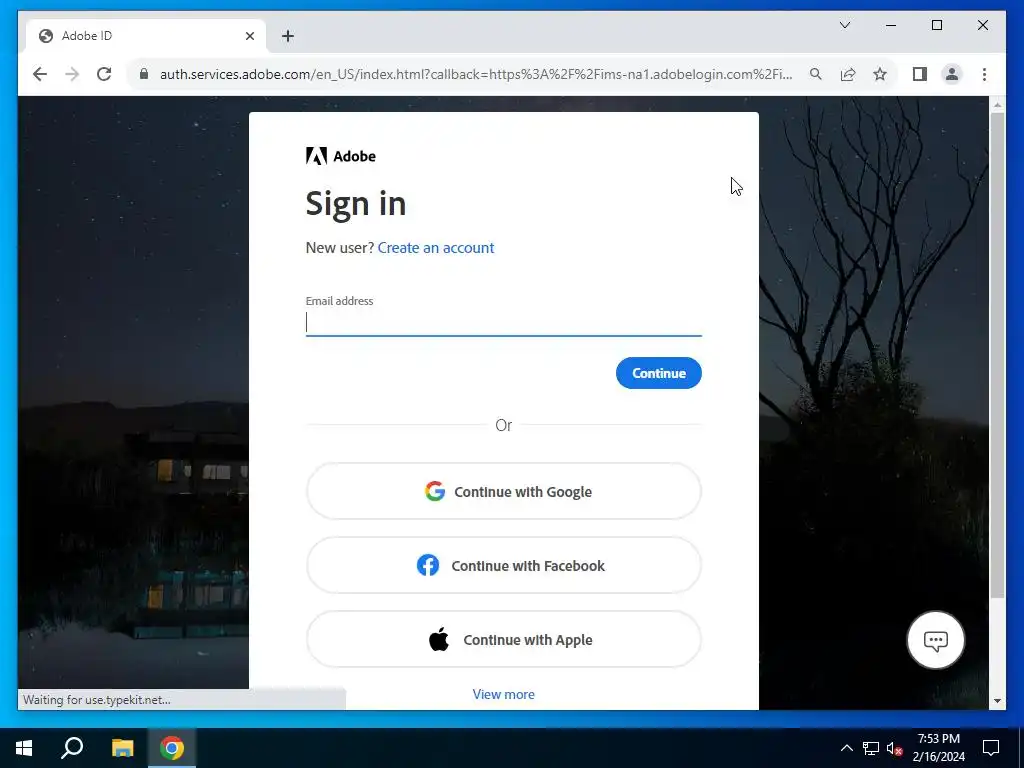Image resolution: width=1024 pixels, height=768 pixels.
Task: Share this page icon in address bar
Action: 848,74
